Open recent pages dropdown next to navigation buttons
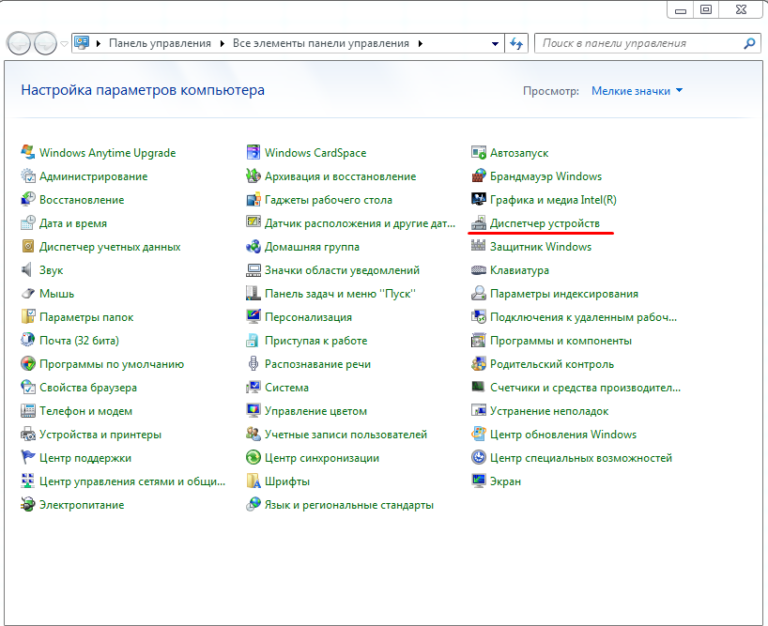Screen dimensions: 768x626 pos(64,44)
